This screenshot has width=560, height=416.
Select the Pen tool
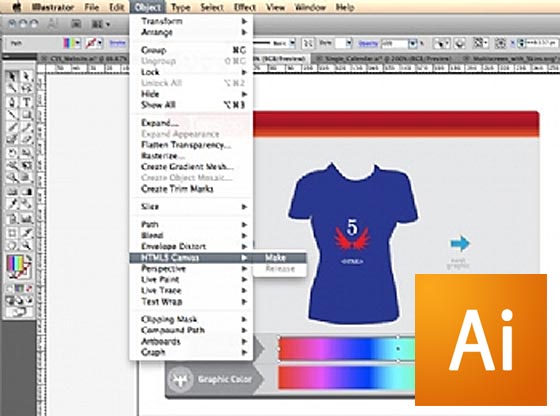point(12,102)
